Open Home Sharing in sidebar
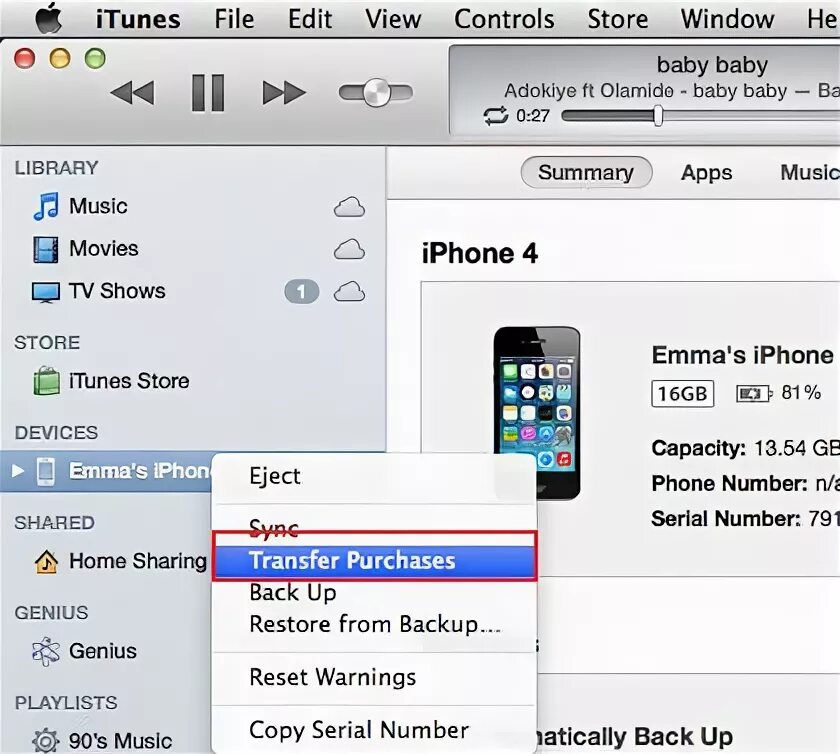Screen dimensions: 840x754 coord(138,561)
